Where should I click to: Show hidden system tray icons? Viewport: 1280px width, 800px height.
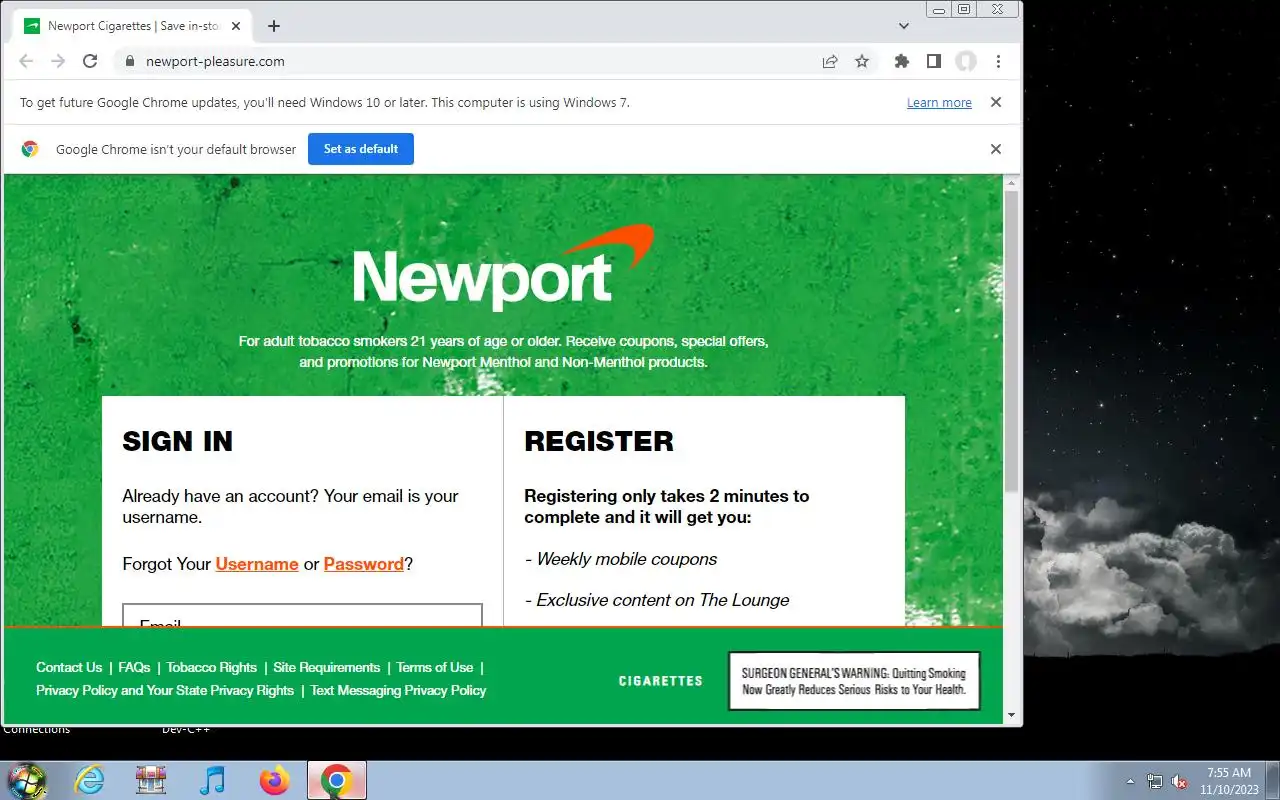coord(1131,781)
